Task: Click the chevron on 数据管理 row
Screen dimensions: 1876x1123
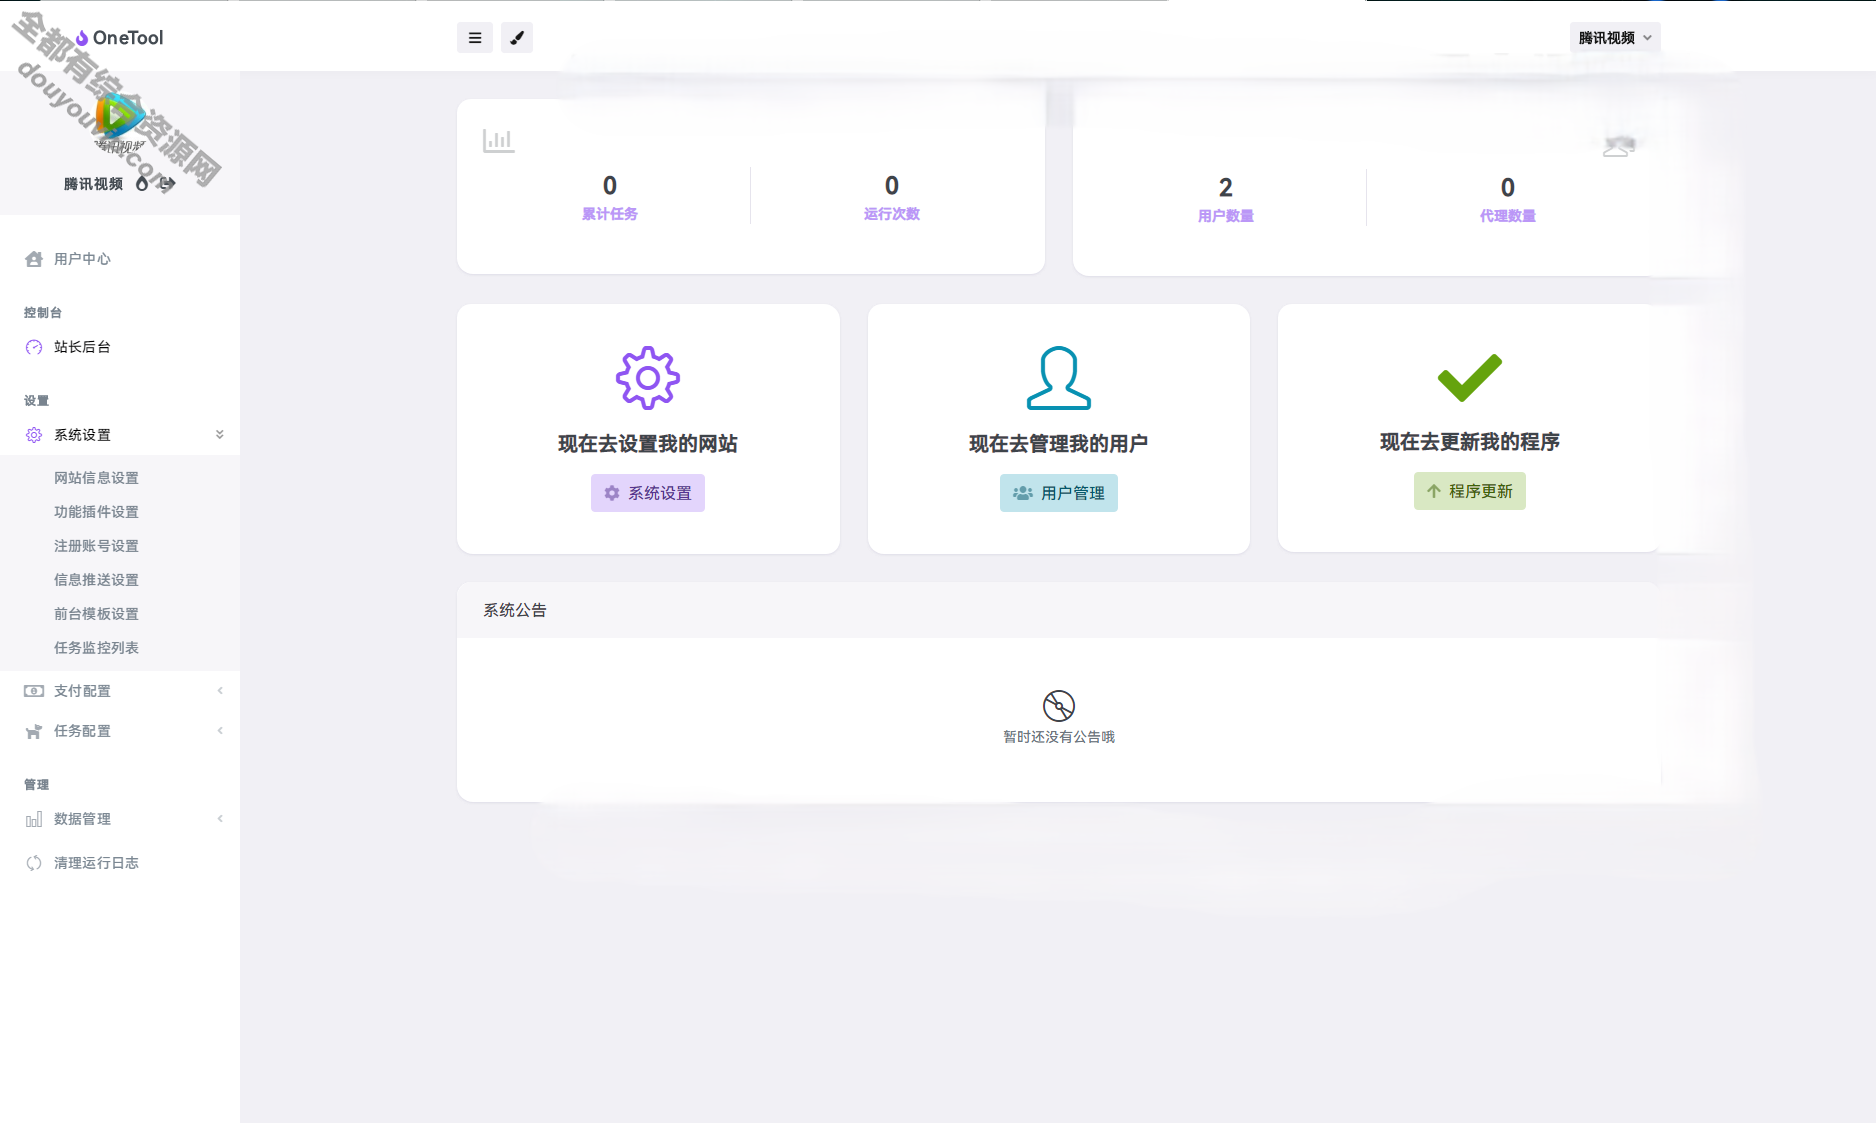Action: pyautogui.click(x=220, y=819)
